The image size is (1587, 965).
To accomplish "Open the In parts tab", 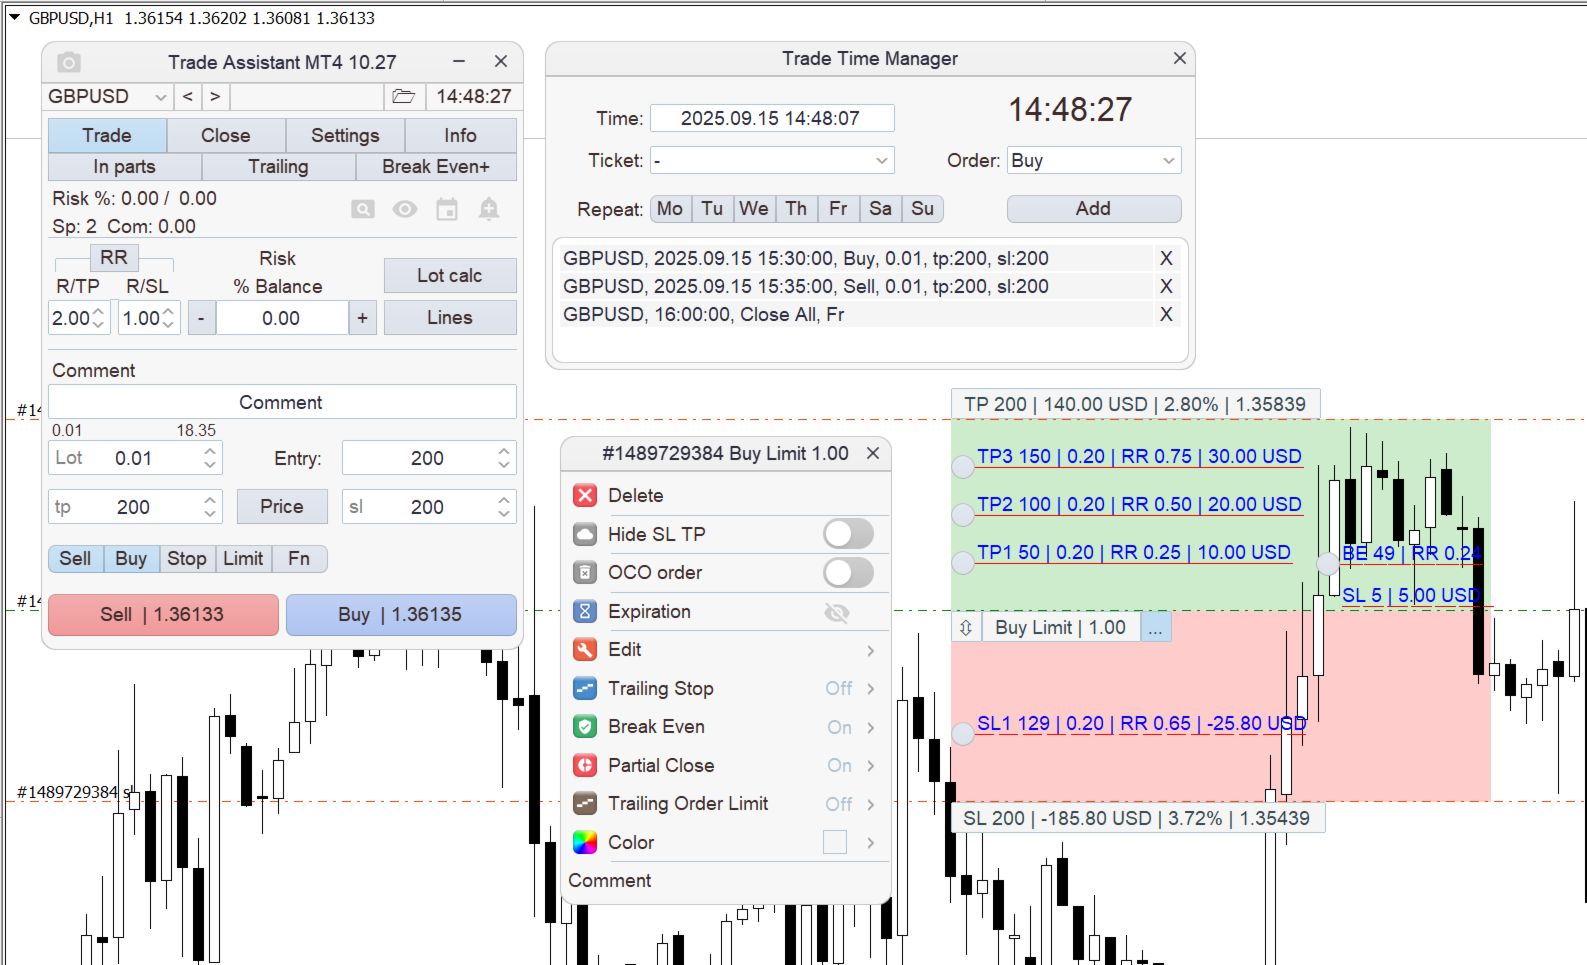I will [x=124, y=167].
